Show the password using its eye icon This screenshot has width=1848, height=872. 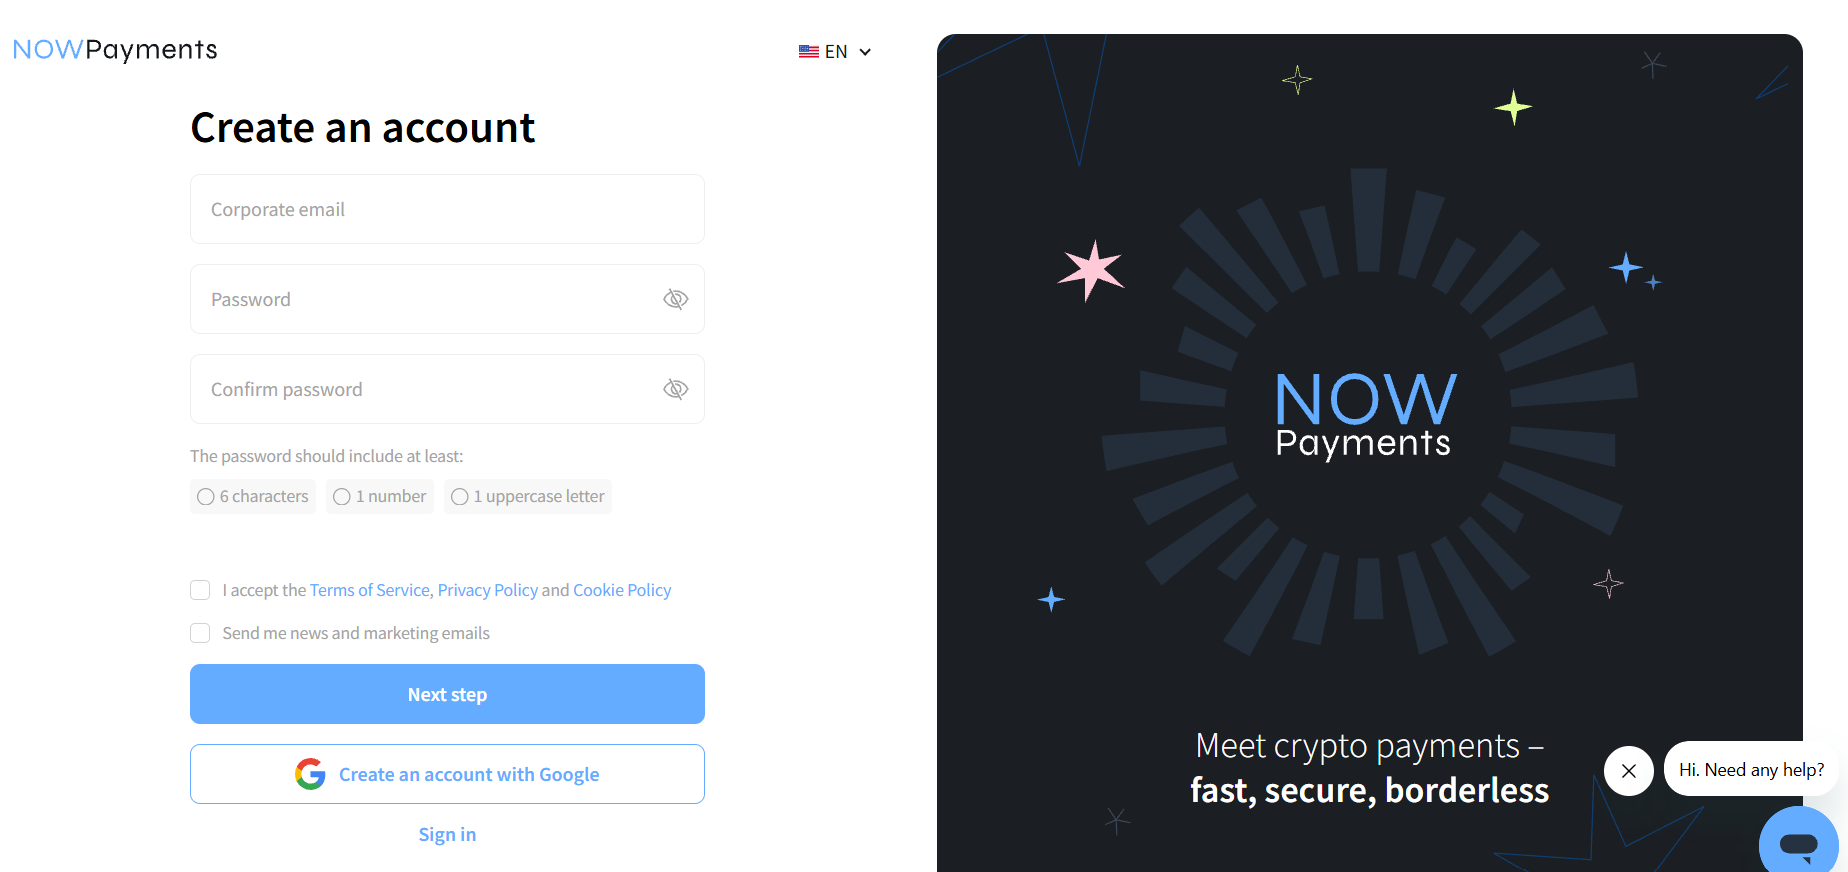coord(676,299)
